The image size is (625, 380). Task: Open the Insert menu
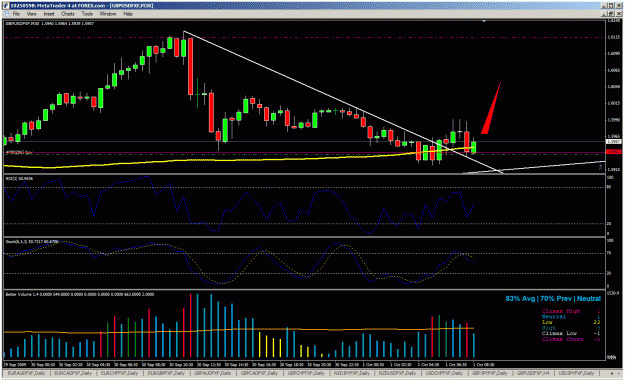pyautogui.click(x=49, y=14)
